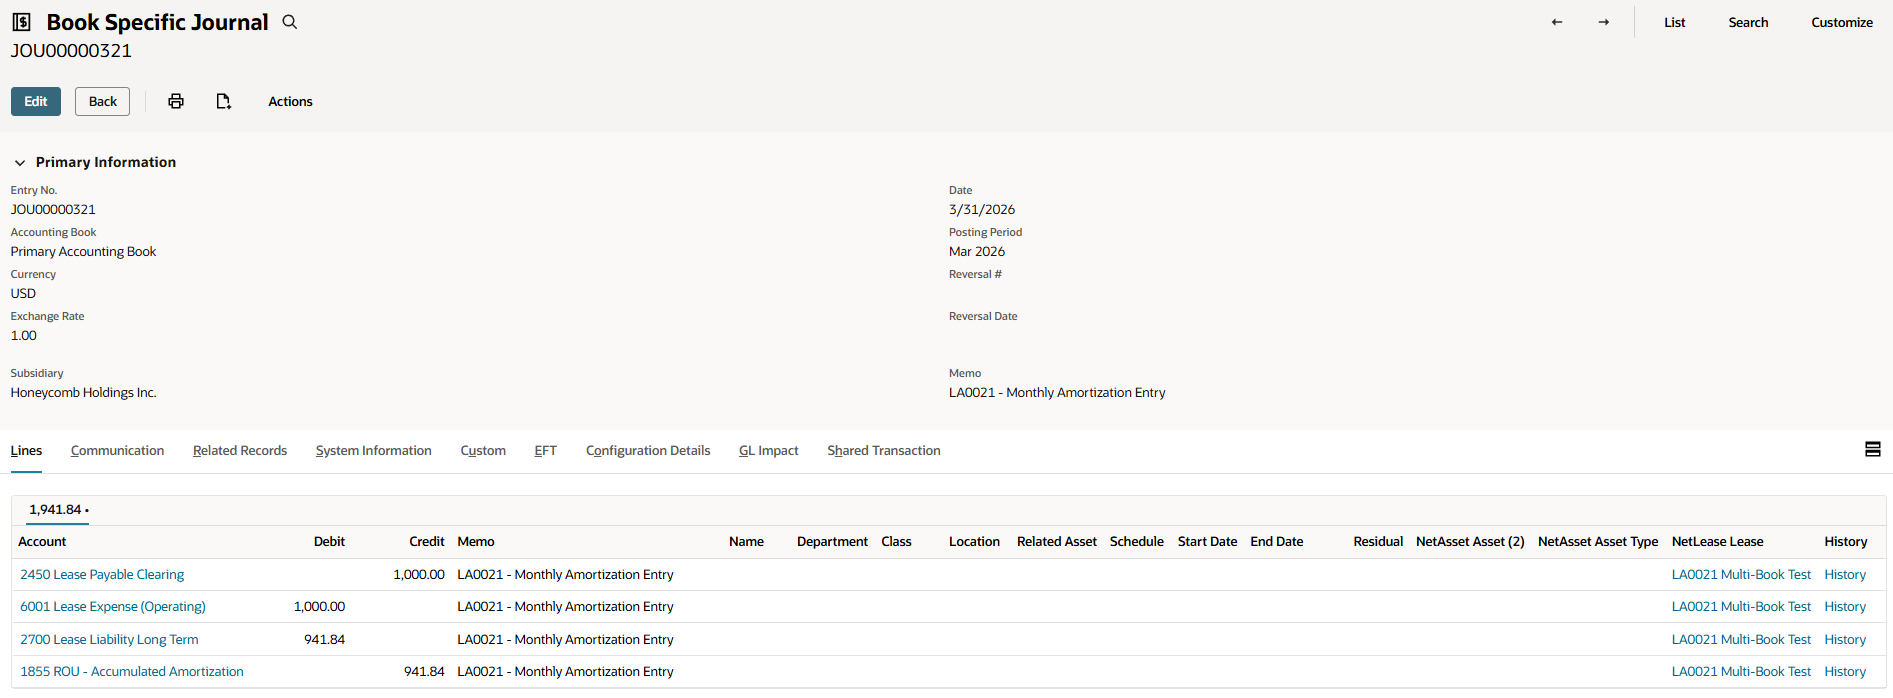Viewport: 1893px width, 698px height.
Task: Click the print icon
Action: (x=176, y=101)
